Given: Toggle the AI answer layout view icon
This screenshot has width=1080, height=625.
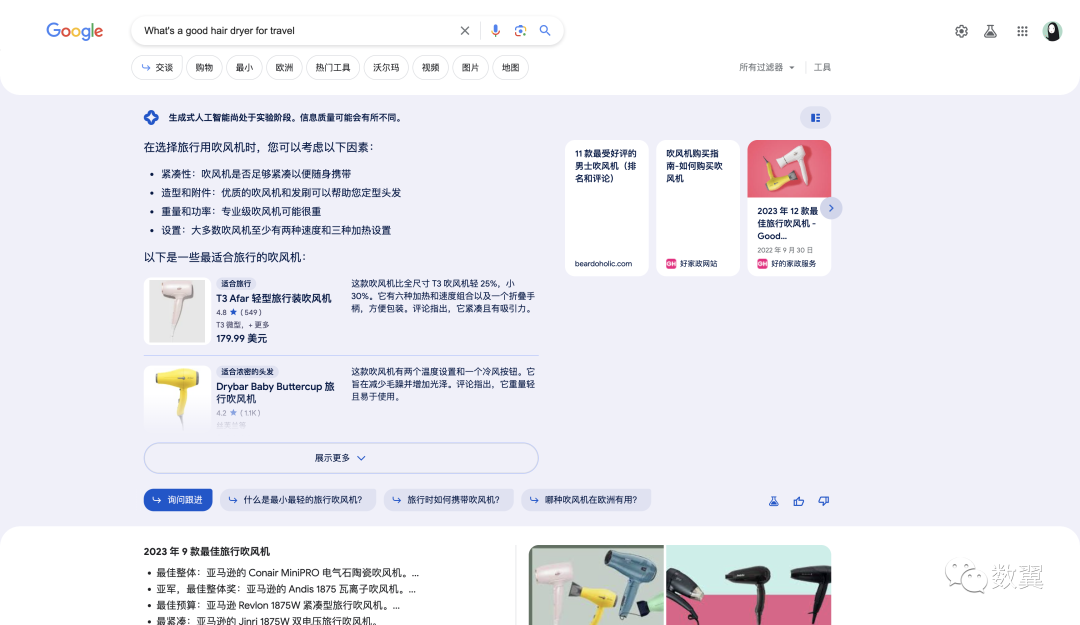Looking at the screenshot, I should (816, 118).
